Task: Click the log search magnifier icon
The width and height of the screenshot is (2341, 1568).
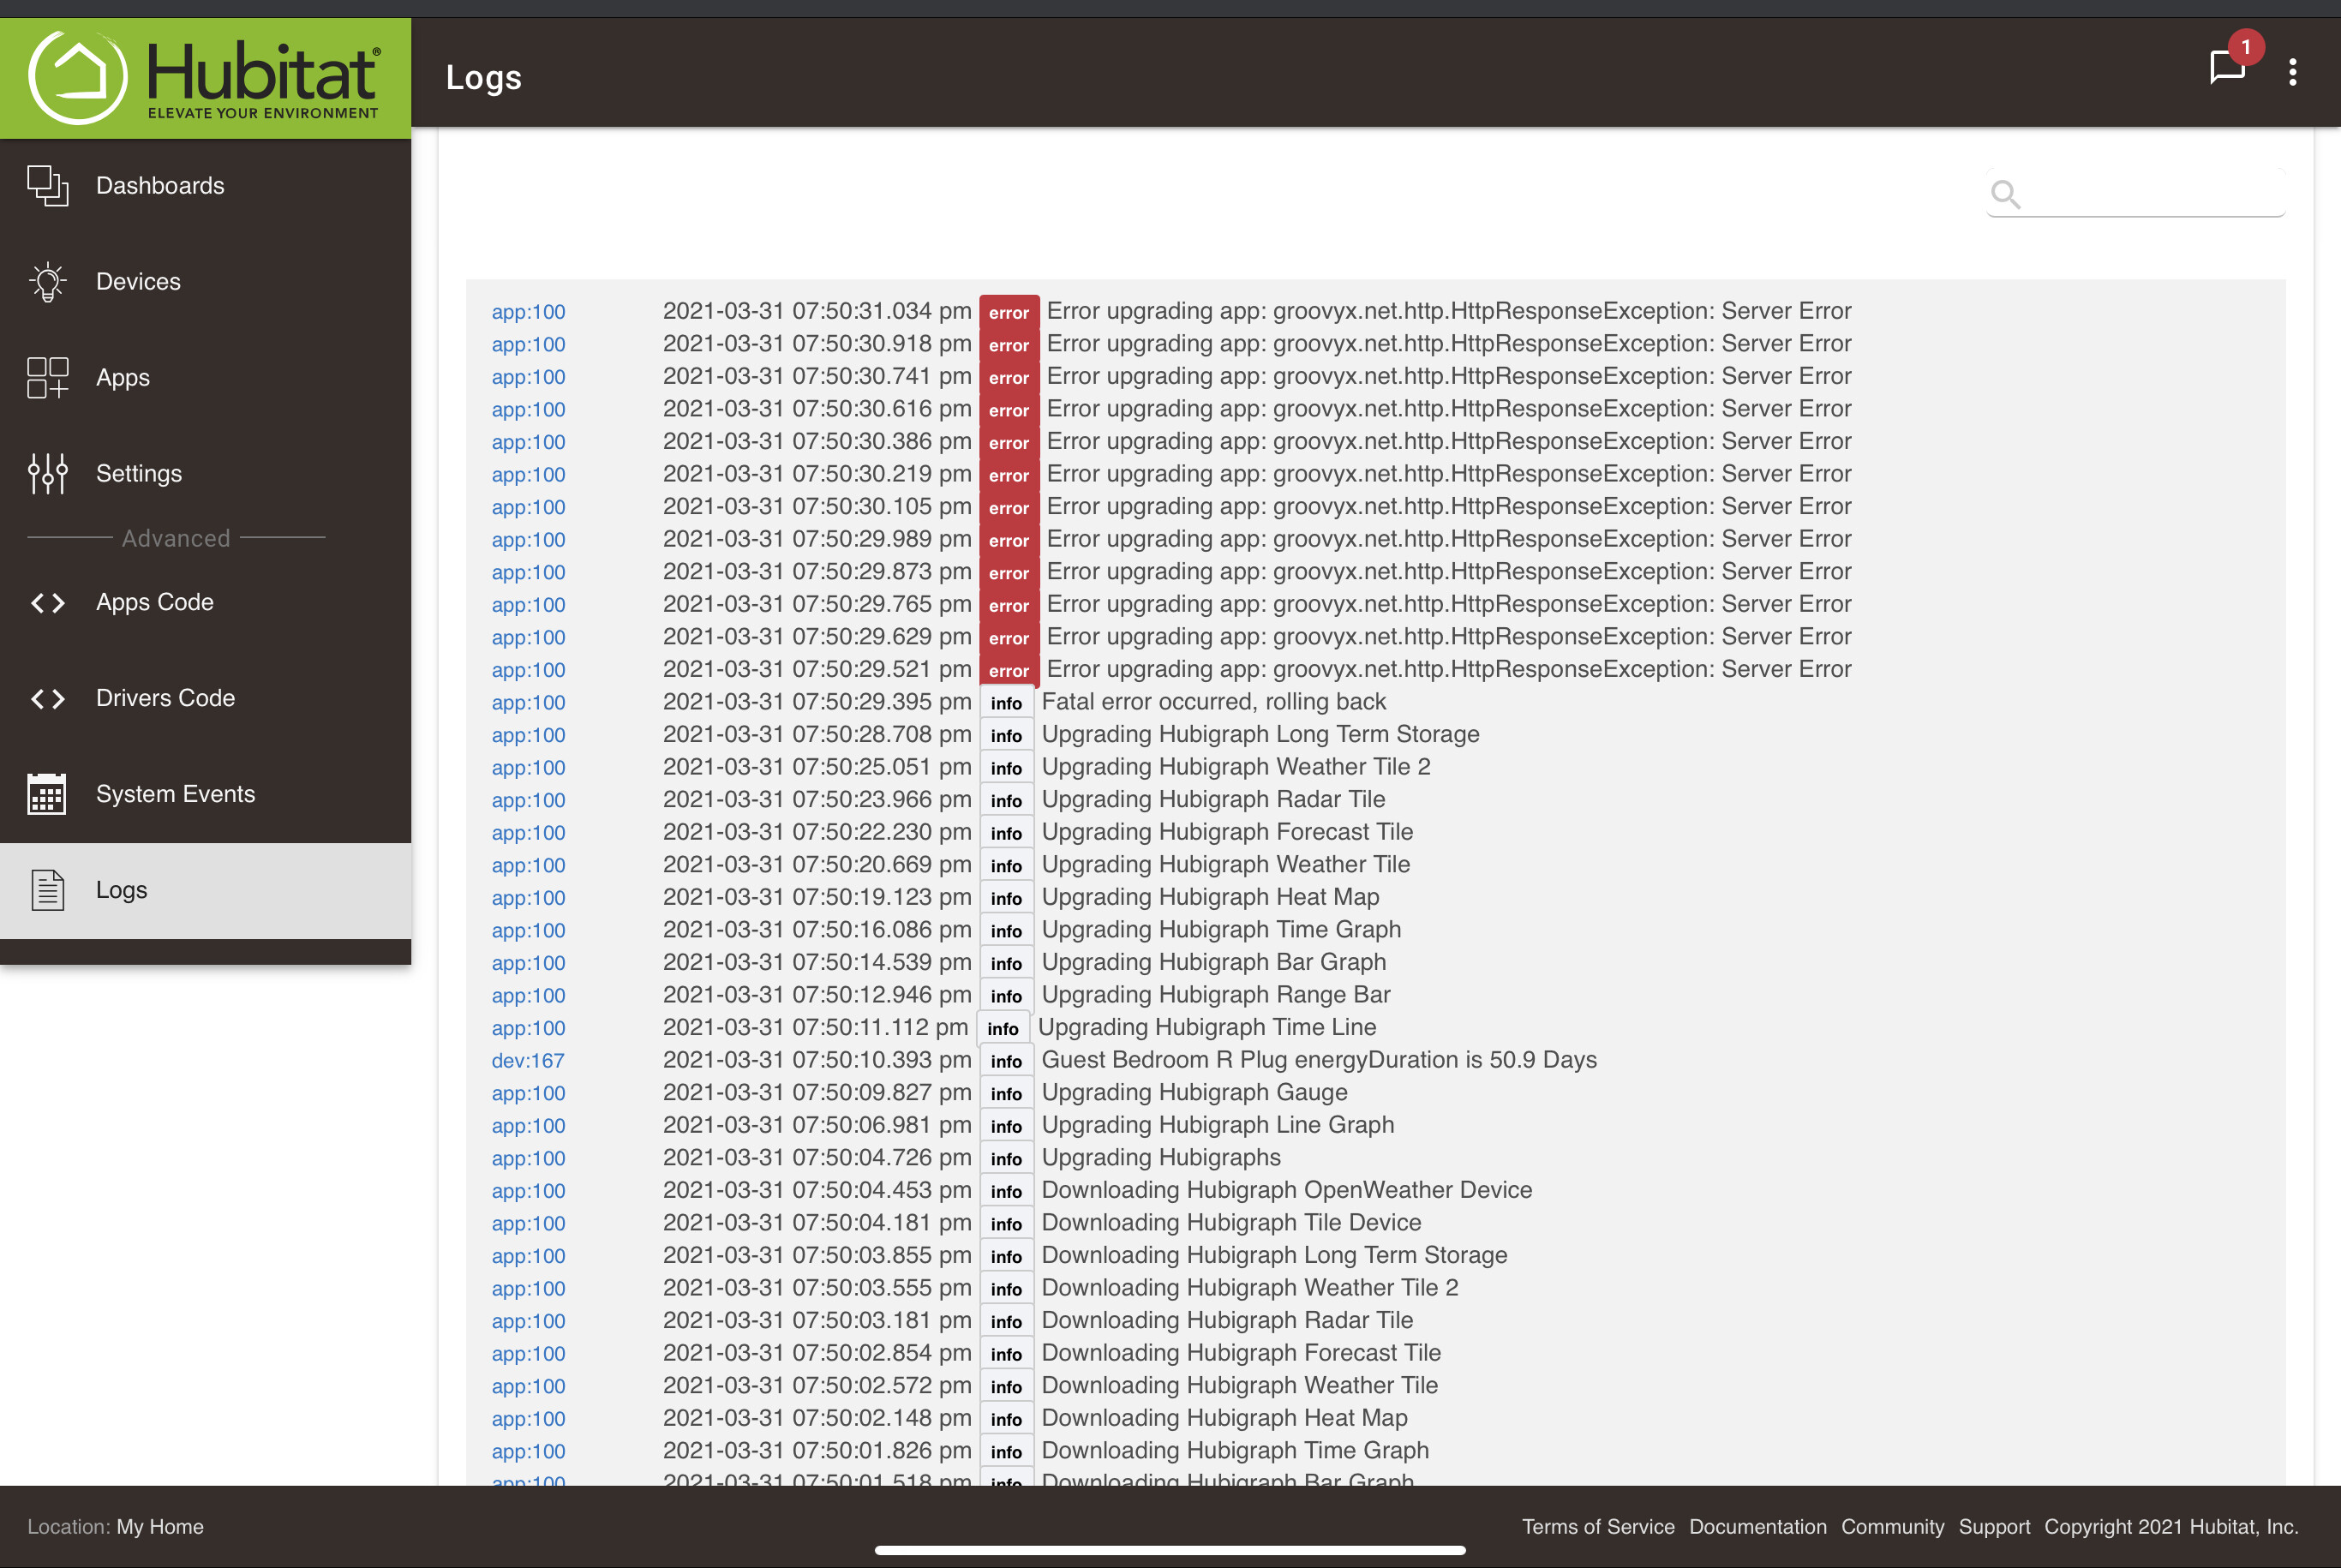Action: point(2005,194)
